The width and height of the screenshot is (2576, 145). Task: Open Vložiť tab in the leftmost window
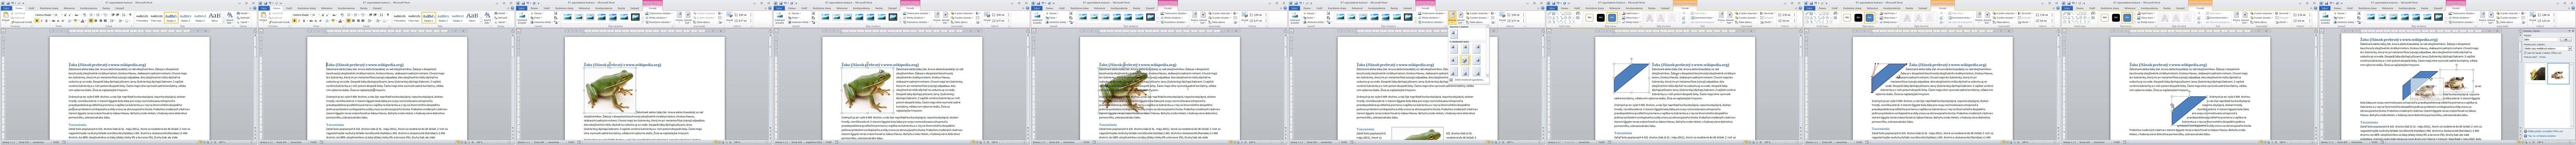(31, 8)
